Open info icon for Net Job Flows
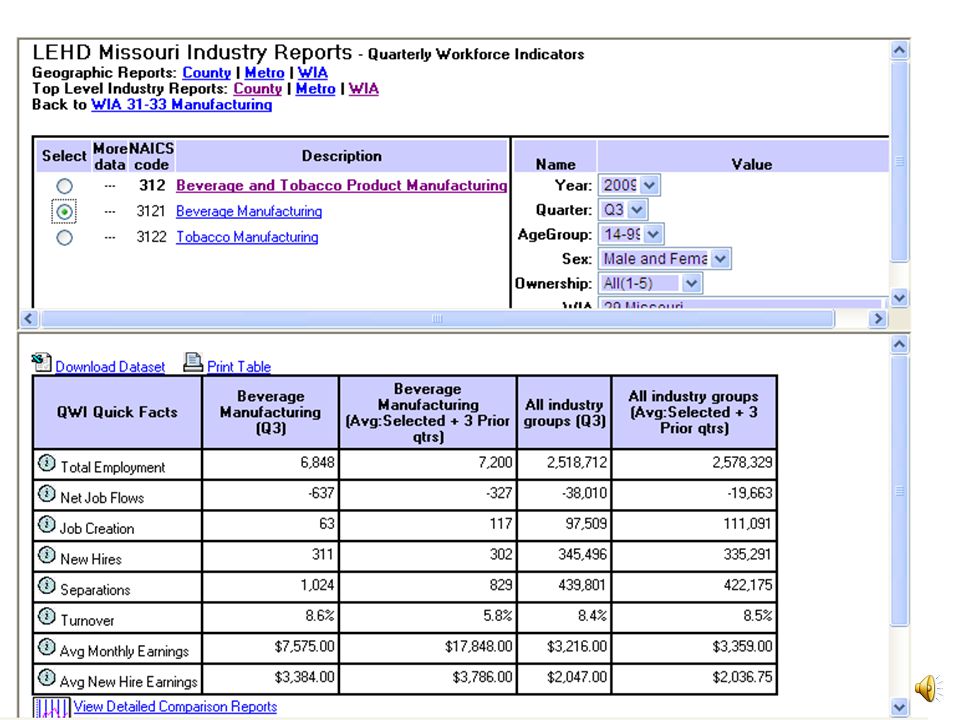The image size is (960, 720). tap(47, 494)
